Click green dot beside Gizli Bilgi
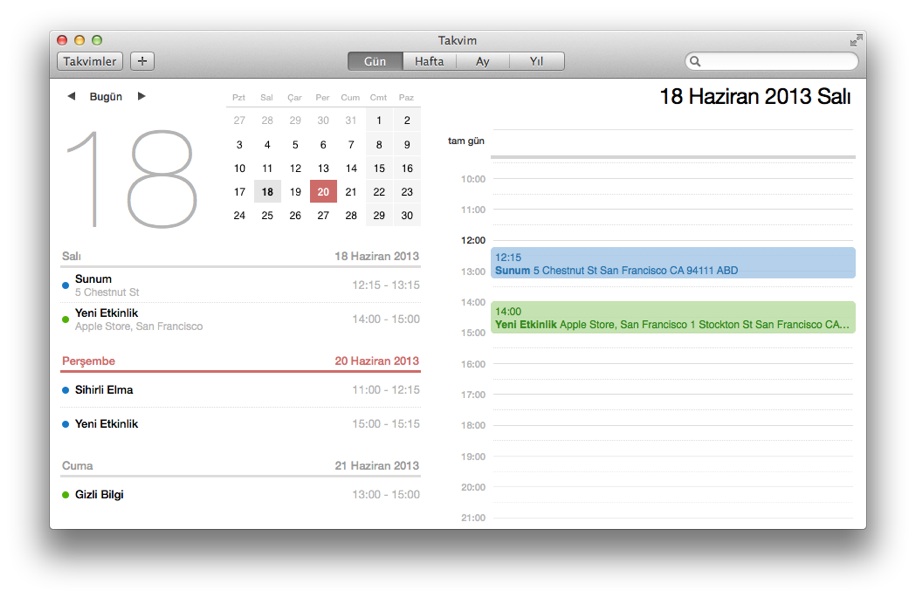The width and height of the screenshot is (916, 598). click(x=65, y=495)
